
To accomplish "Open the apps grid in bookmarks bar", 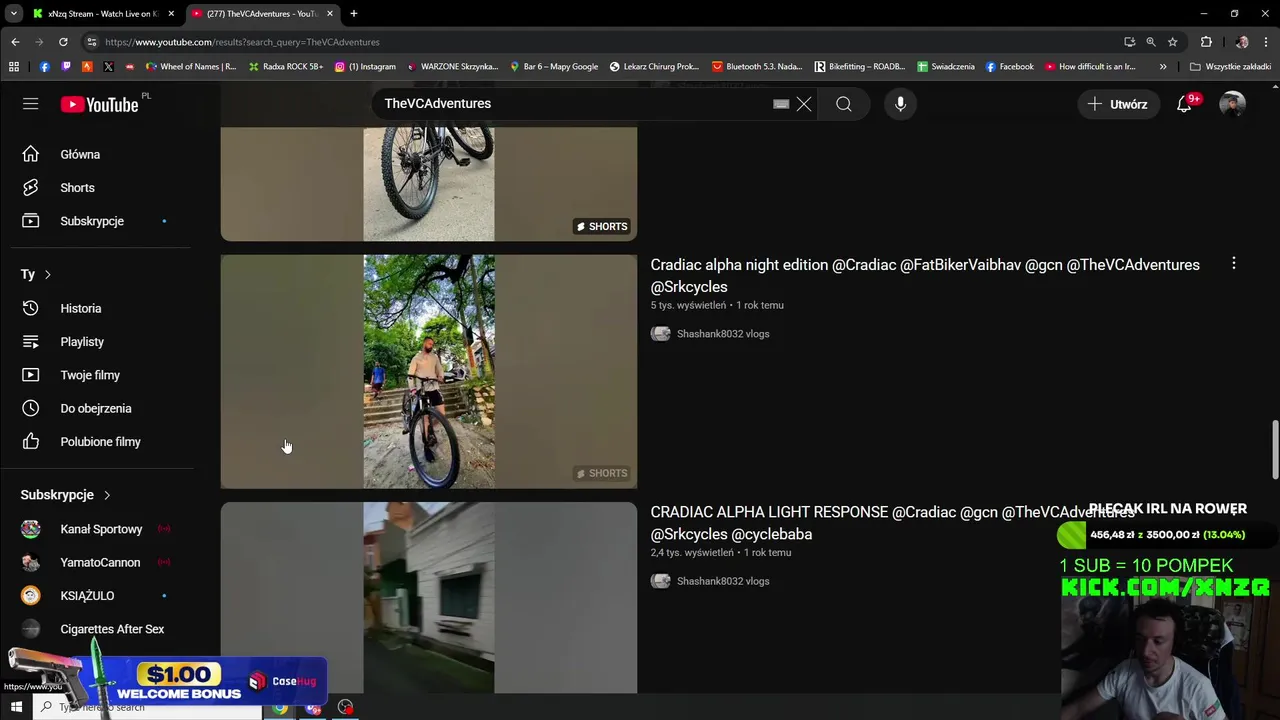I will pyautogui.click(x=14, y=67).
